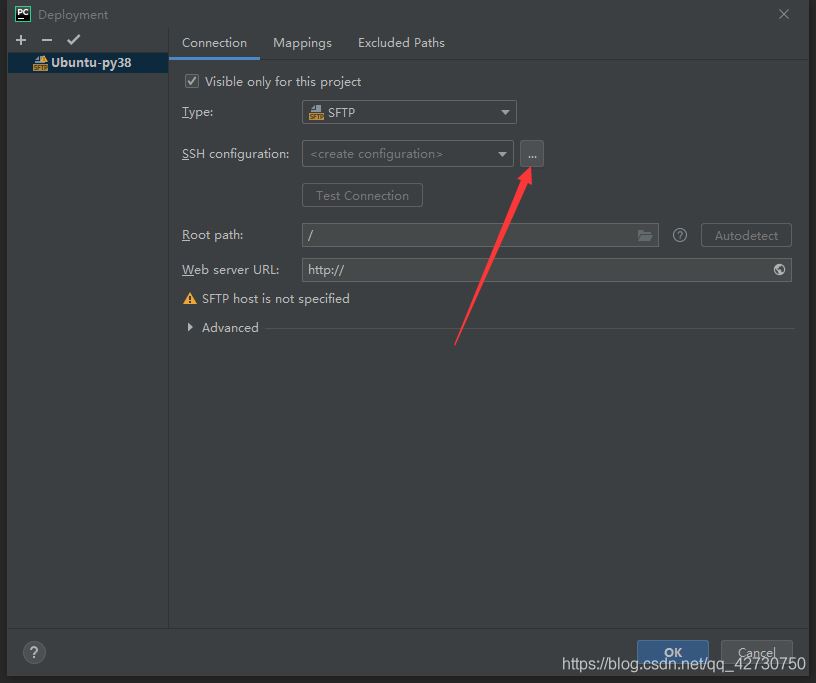Viewport: 816px width, 683px height.
Task: Open web server URL in browser globe icon
Action: [779, 270]
